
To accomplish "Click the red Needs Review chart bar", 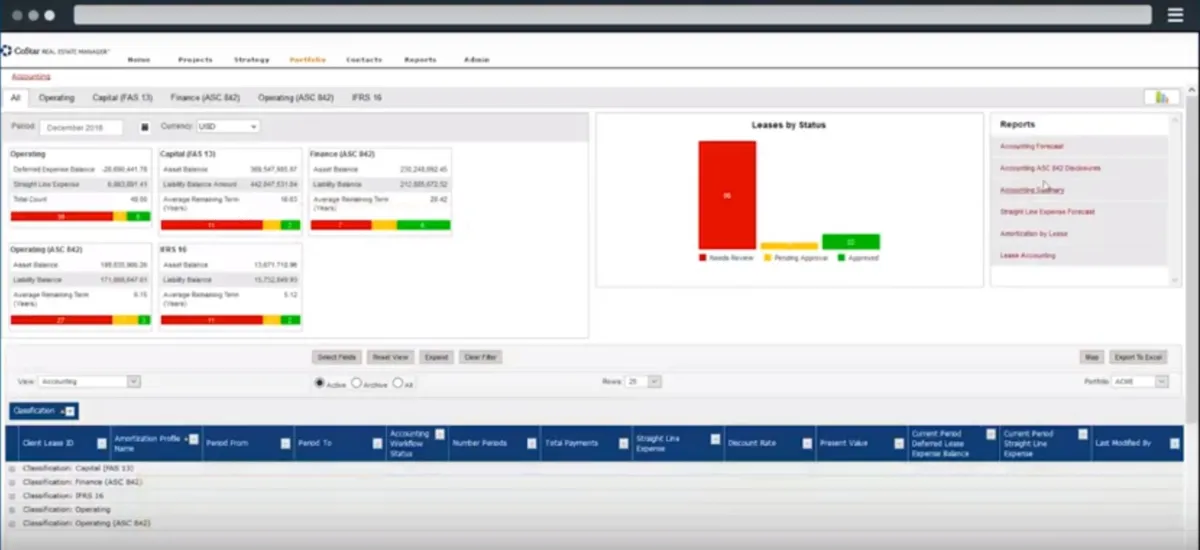I will pos(727,195).
